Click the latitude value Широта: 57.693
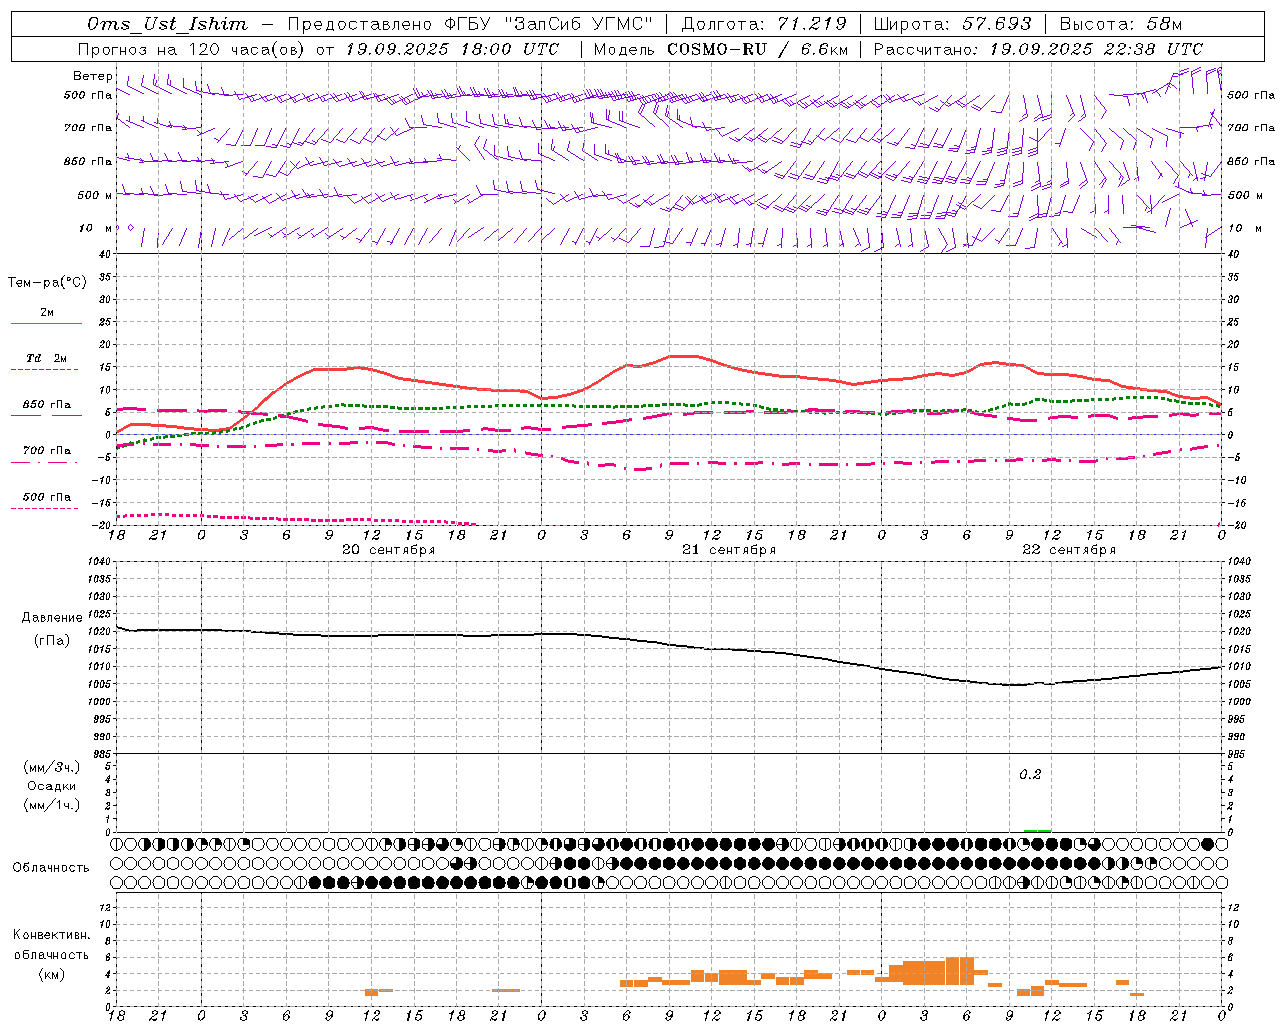The height and width of the screenshot is (1024, 1280). pos(952,24)
